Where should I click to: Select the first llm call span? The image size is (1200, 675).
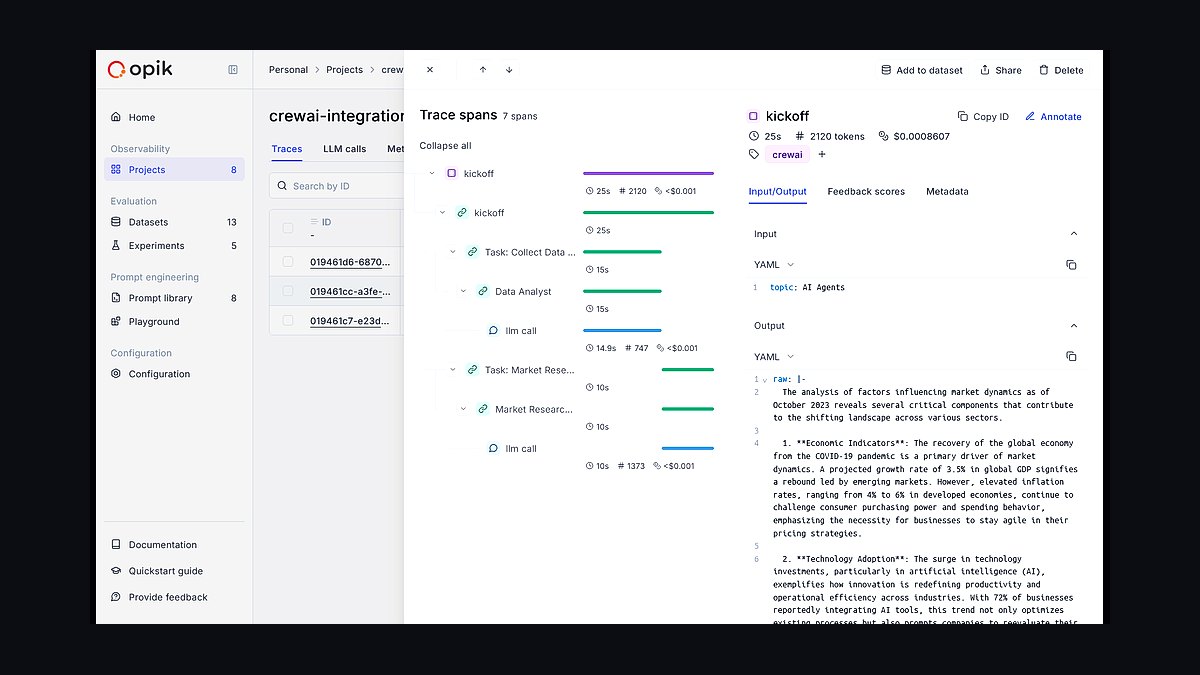click(521, 331)
